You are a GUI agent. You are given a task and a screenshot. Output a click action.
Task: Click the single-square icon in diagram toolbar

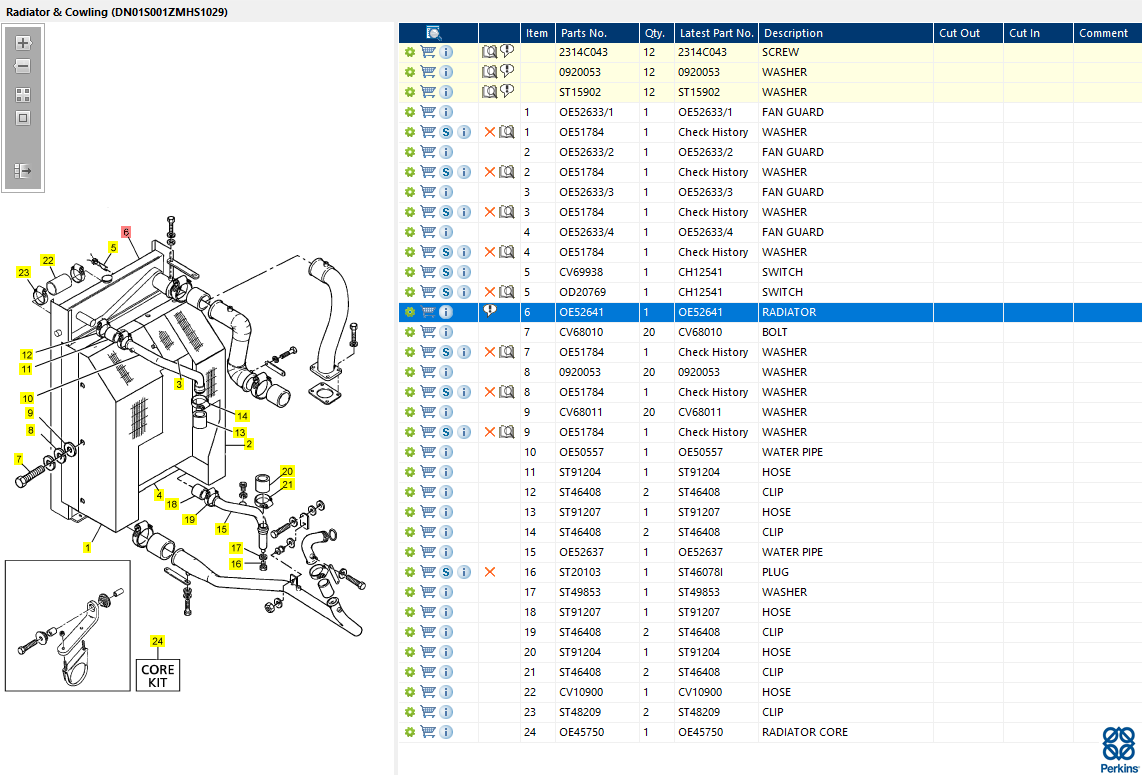point(23,118)
